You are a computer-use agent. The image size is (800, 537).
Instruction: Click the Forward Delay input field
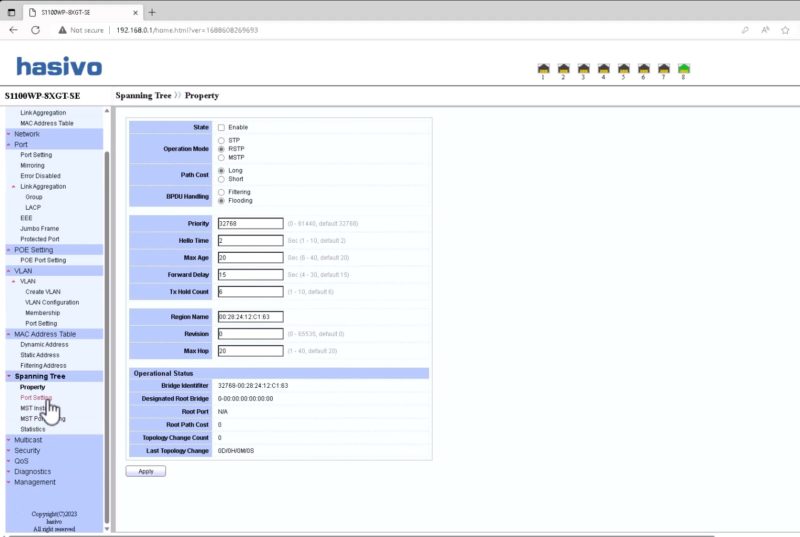tap(251, 275)
